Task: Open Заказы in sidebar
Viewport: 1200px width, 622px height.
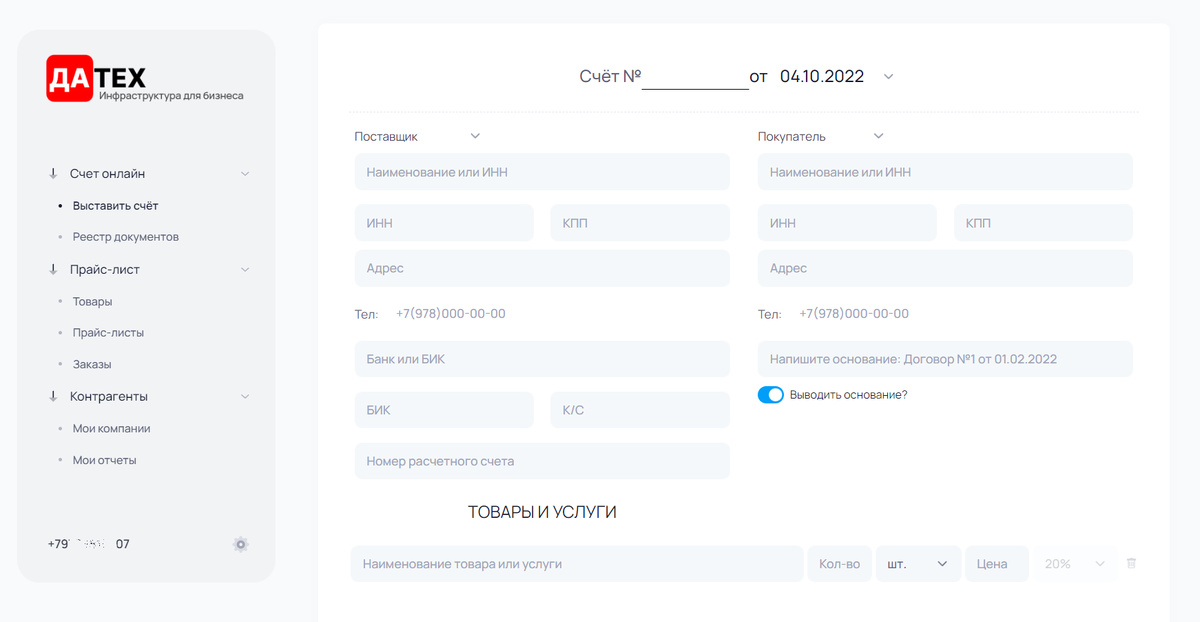Action: [92, 364]
